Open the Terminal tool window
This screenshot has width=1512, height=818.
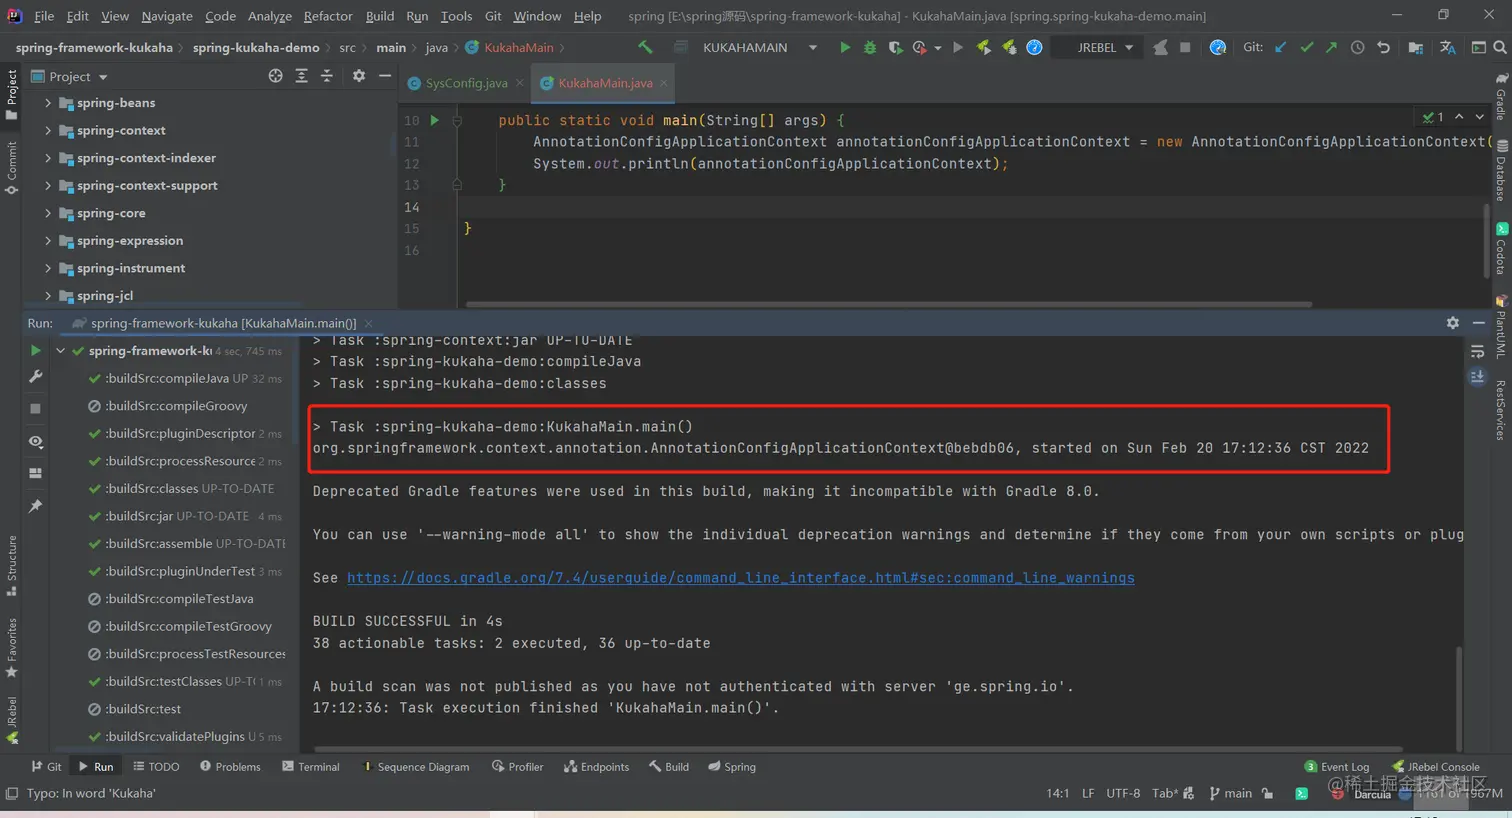311,767
